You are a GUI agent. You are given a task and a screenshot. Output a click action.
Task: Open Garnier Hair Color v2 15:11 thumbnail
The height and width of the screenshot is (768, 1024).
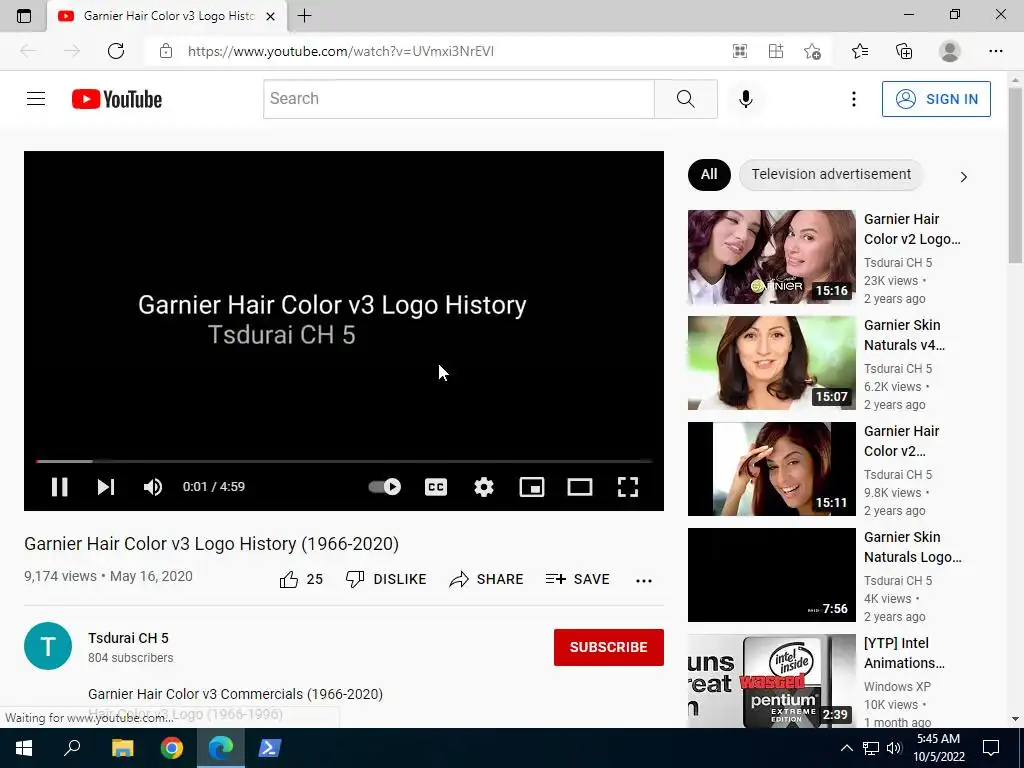(771, 469)
